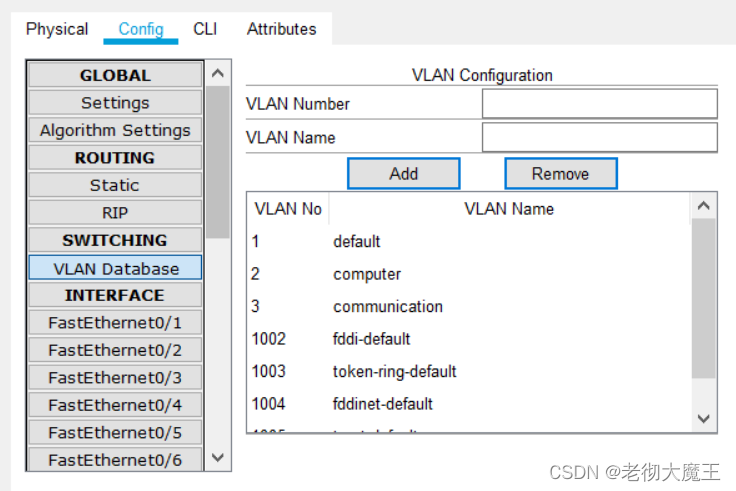
Task: Click the VLAN Name text box
Action: click(x=599, y=137)
